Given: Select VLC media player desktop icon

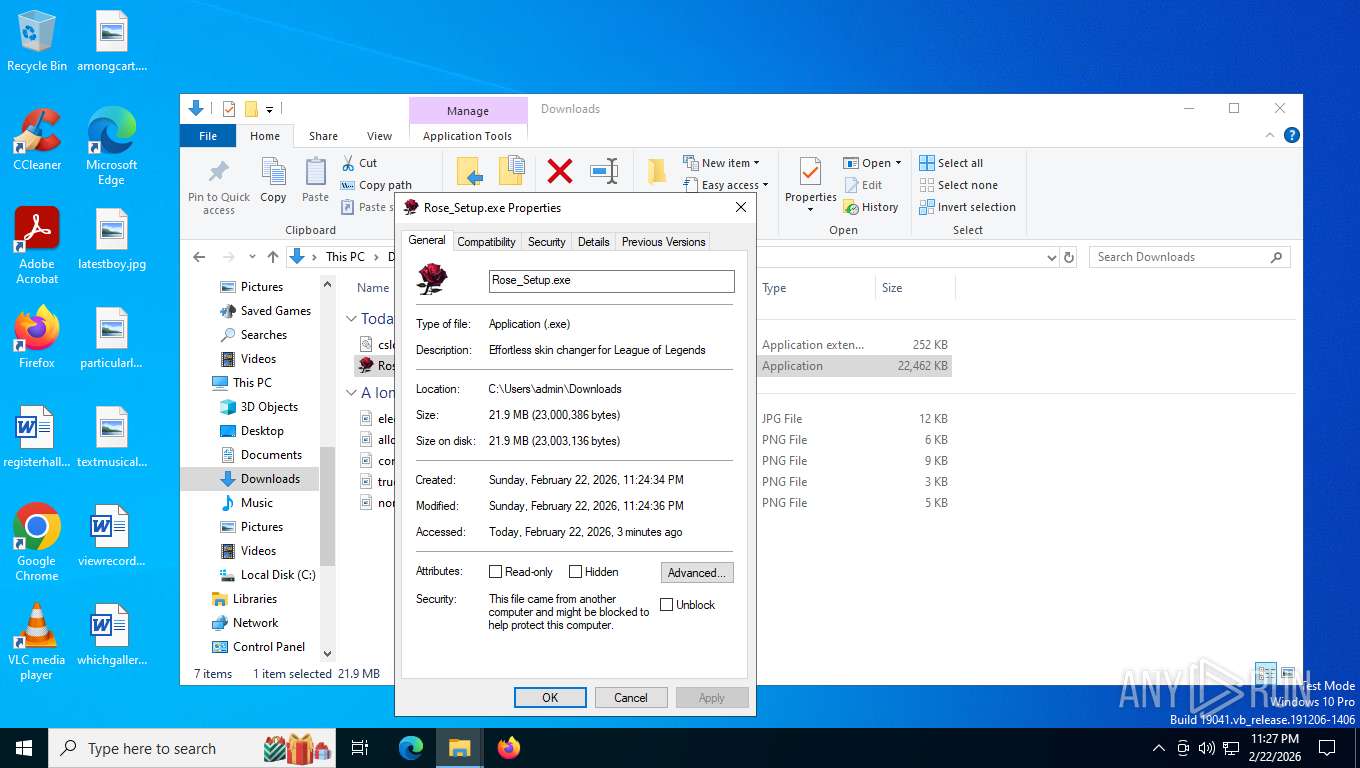Looking at the screenshot, I should 37,641.
